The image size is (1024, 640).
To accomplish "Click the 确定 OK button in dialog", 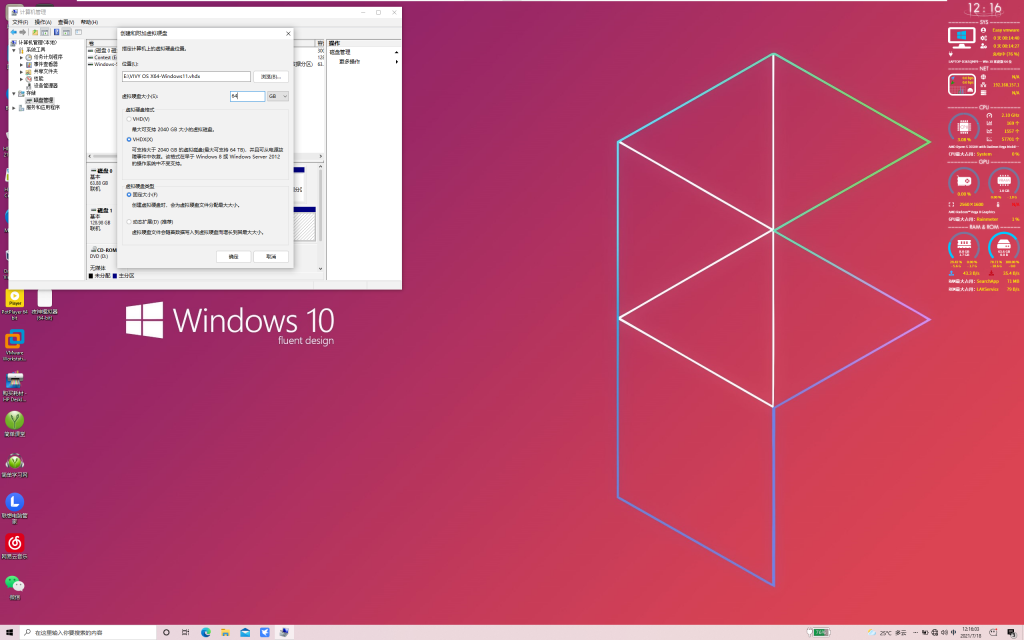I will click(x=233, y=257).
